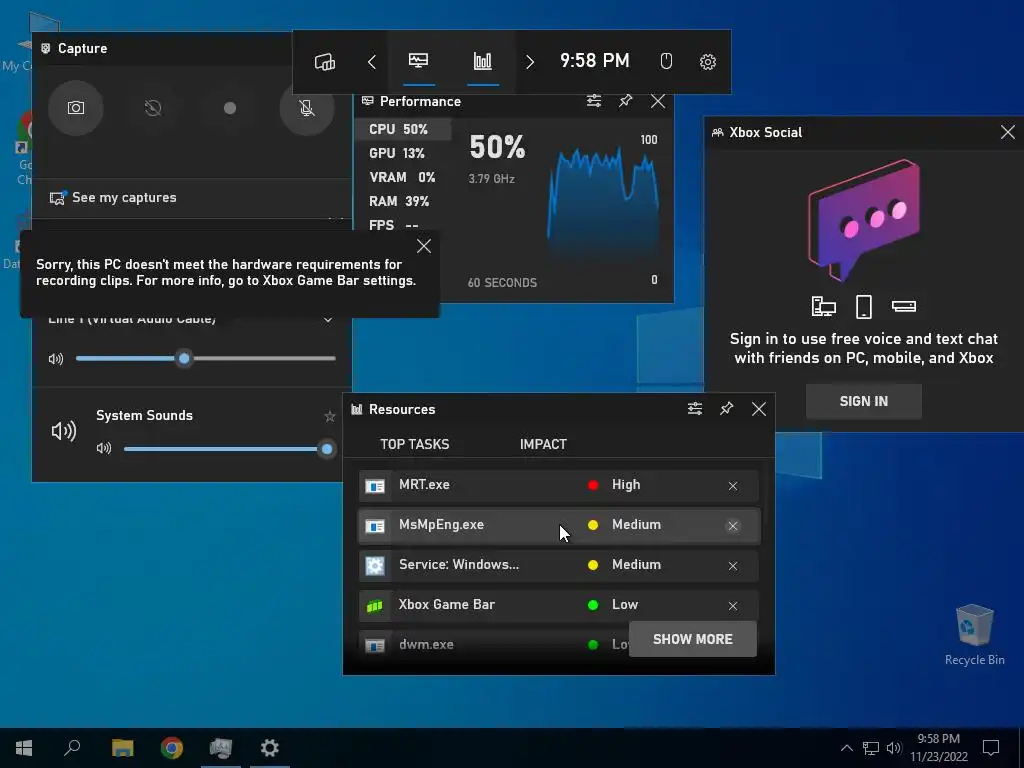Click the SIGN IN button
The height and width of the screenshot is (768, 1024).
click(x=863, y=401)
